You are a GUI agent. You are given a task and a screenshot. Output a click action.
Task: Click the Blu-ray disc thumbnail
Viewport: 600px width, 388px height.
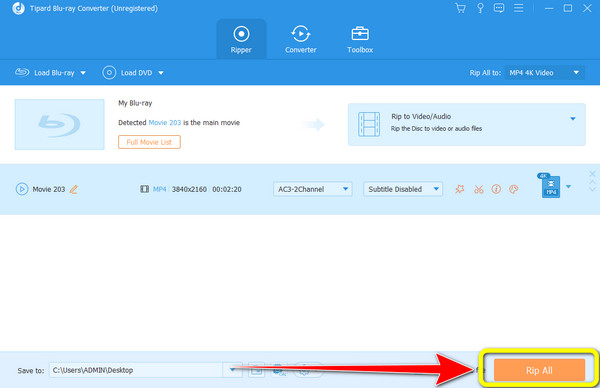point(59,124)
